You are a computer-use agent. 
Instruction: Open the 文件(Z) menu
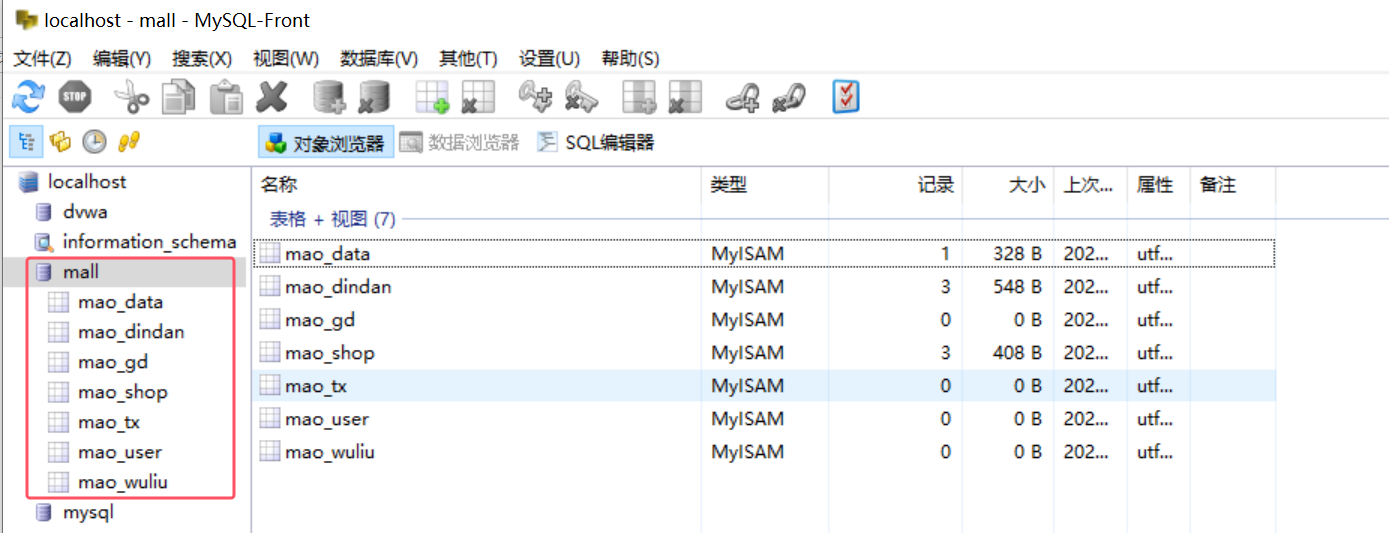pos(43,58)
